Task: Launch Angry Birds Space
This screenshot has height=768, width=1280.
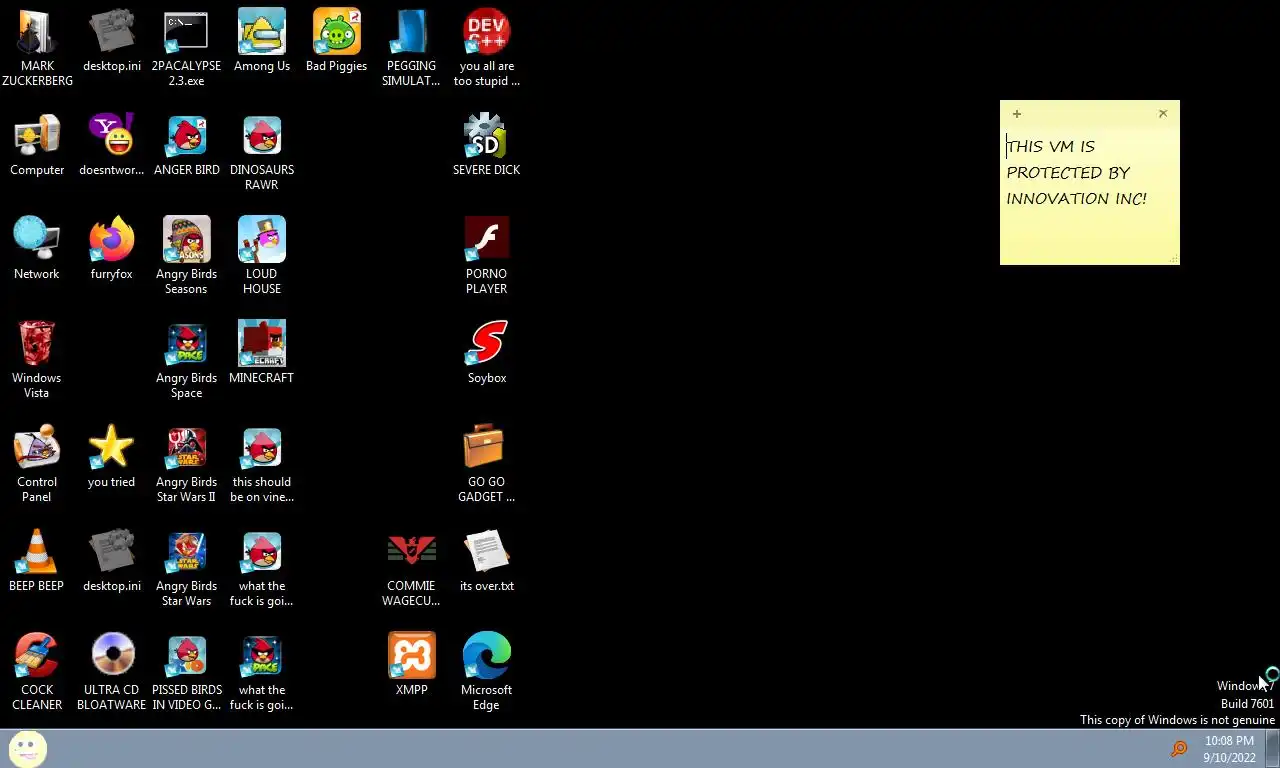Action: (186, 359)
